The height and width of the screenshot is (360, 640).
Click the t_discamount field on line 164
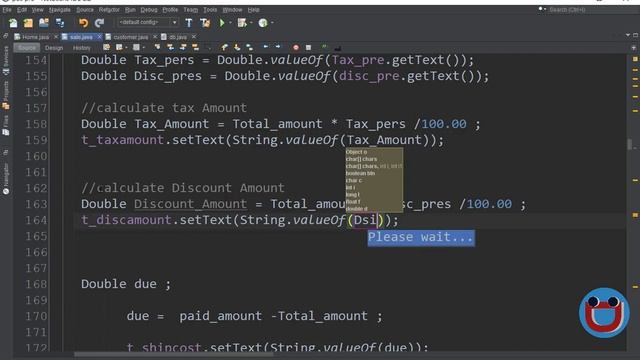127,220
